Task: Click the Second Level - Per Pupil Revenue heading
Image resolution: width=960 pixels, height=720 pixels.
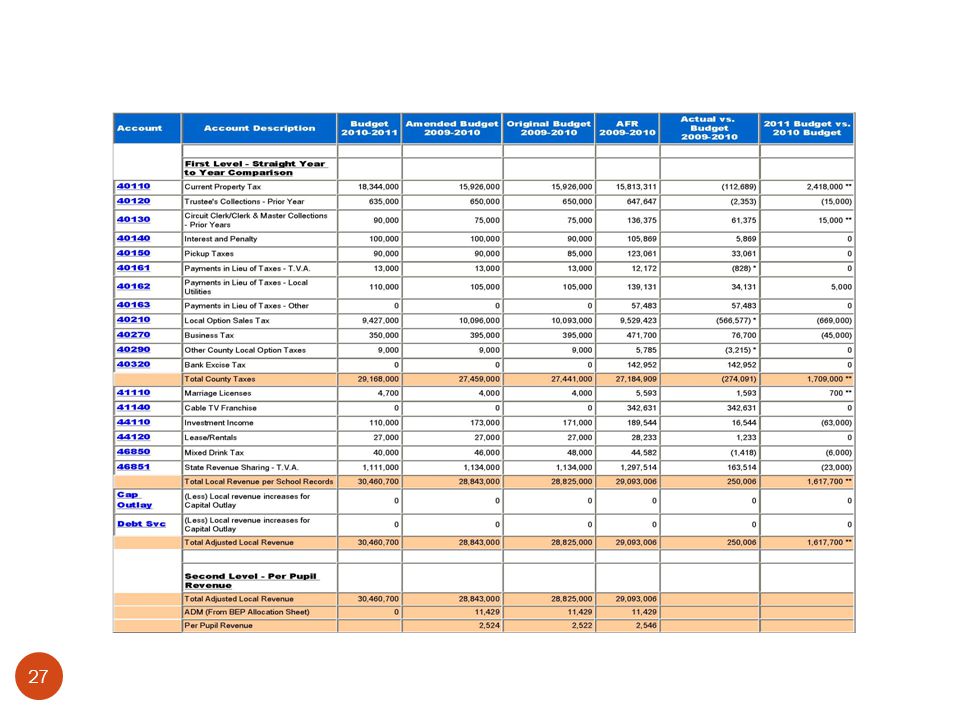Action: 250,580
